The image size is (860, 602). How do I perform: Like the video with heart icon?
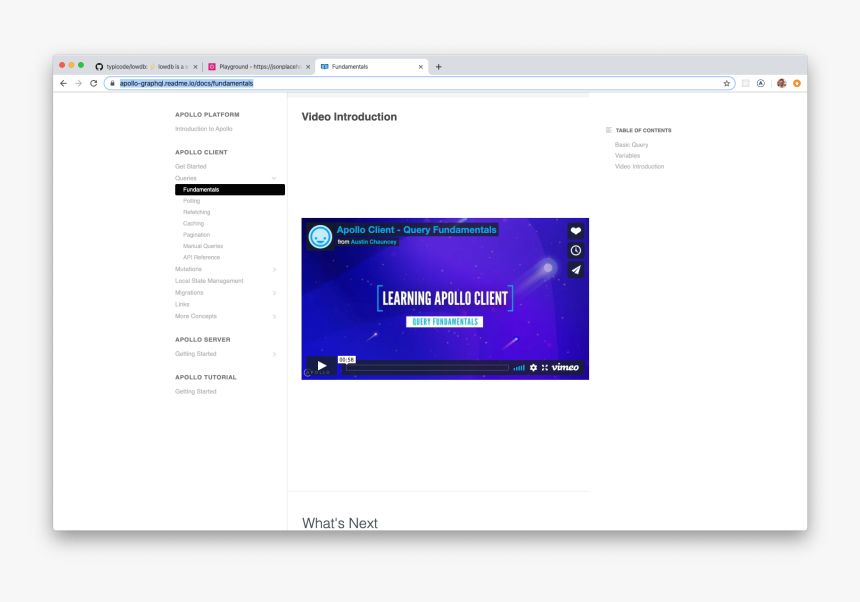575,231
